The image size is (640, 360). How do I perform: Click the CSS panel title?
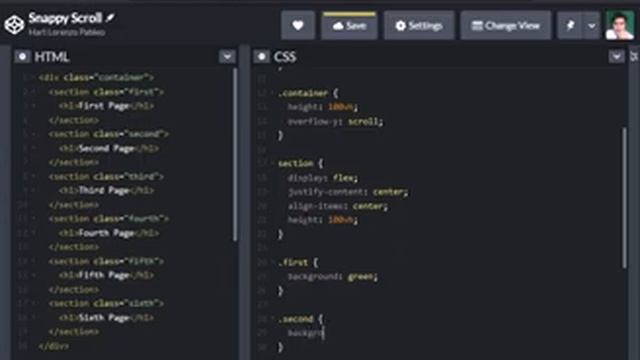pos(285,57)
